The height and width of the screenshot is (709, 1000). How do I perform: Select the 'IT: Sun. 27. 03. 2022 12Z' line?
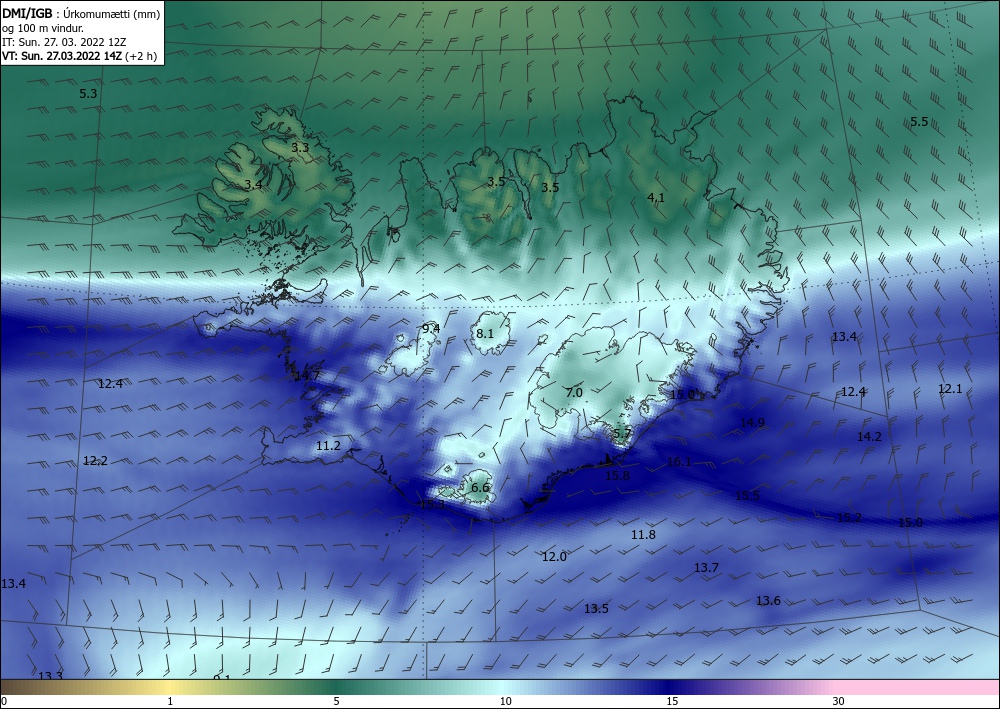(64, 42)
